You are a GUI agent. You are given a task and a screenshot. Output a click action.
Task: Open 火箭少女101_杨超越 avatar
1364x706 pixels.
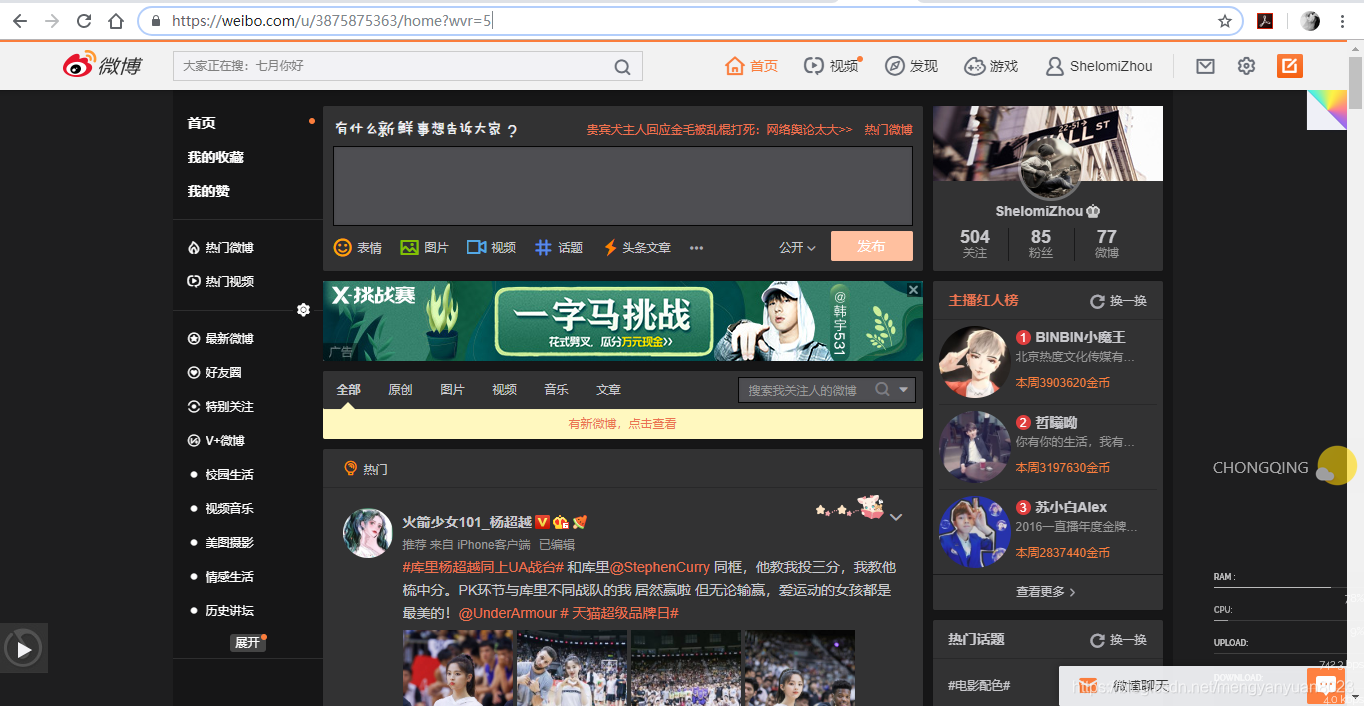[x=367, y=532]
